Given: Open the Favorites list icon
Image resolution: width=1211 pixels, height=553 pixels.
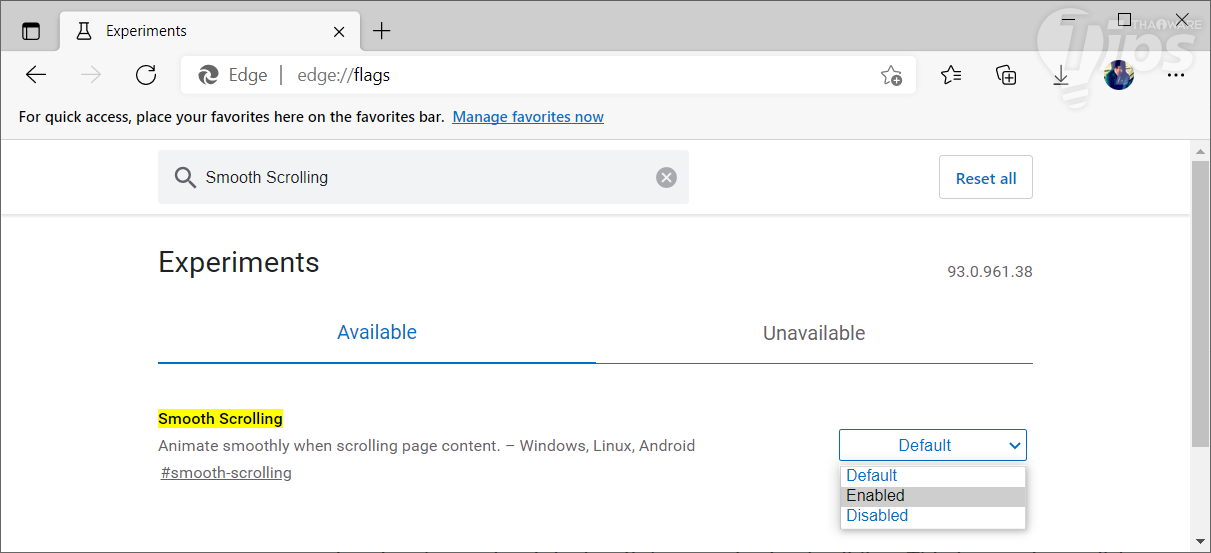Looking at the screenshot, I should click(x=951, y=75).
